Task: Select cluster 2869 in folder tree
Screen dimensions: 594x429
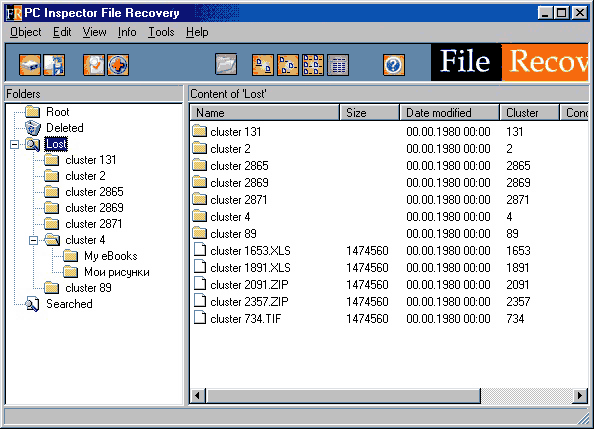Action: click(94, 208)
